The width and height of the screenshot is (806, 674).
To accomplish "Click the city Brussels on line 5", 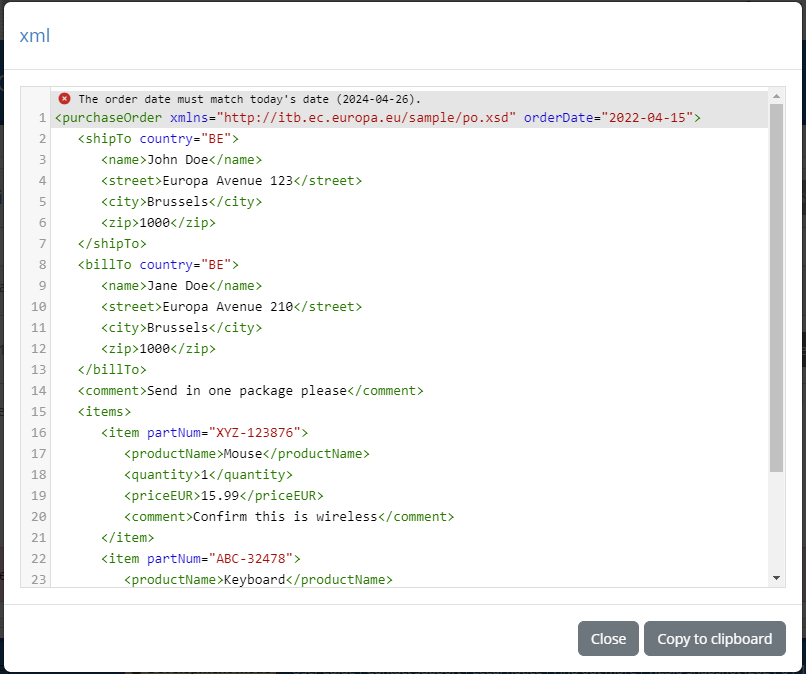I will click(x=177, y=202).
